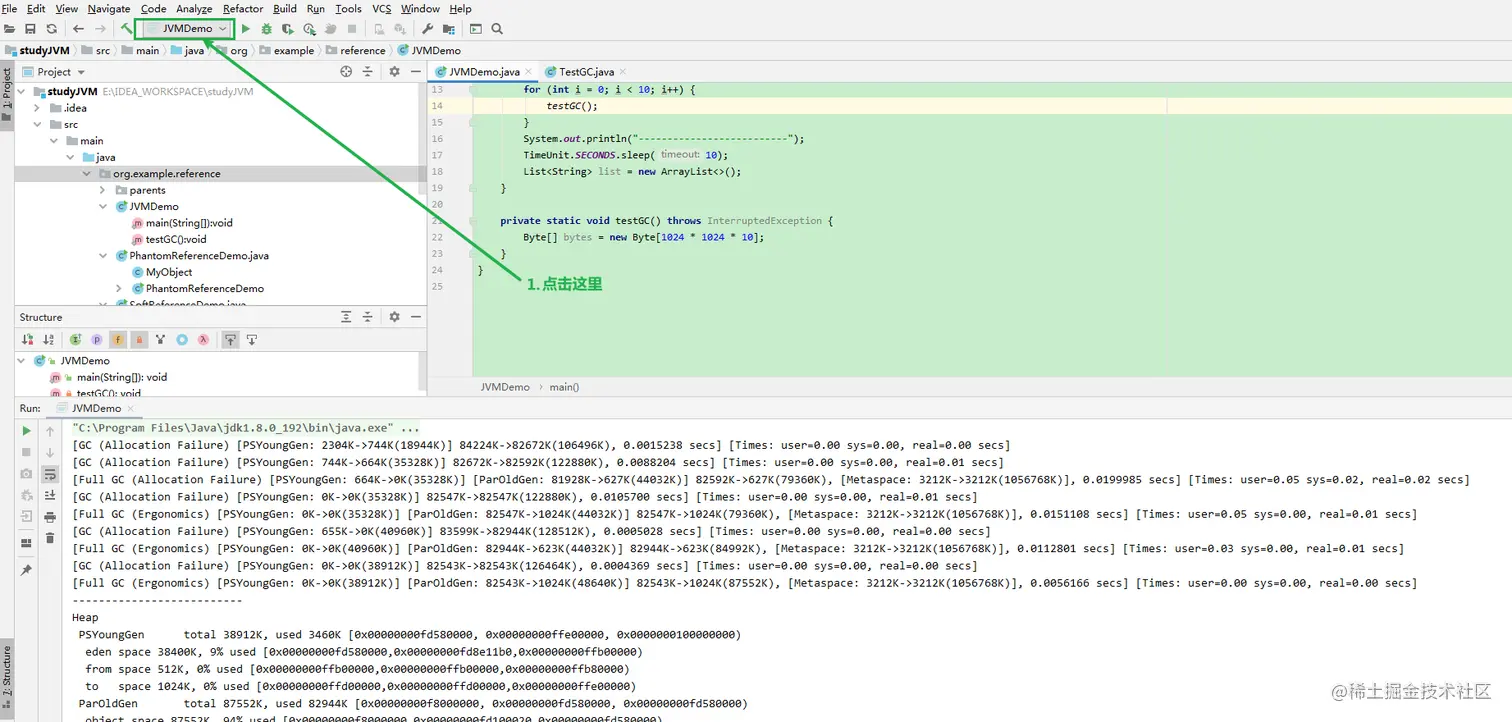This screenshot has width=1512, height=722.
Task: Open the JVMDemo run configuration dropdown
Action: click(x=185, y=29)
